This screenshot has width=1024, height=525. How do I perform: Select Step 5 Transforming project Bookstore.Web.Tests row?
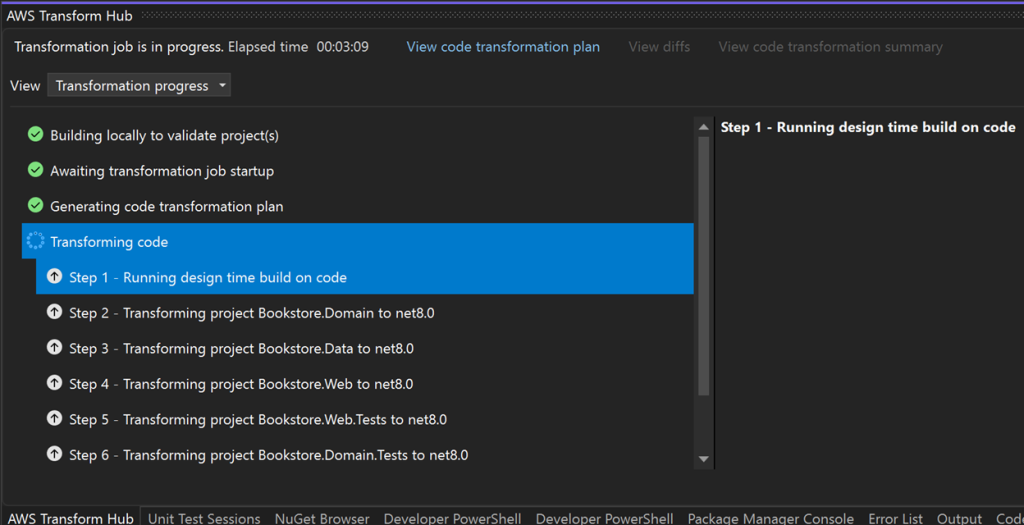pyautogui.click(x=365, y=419)
